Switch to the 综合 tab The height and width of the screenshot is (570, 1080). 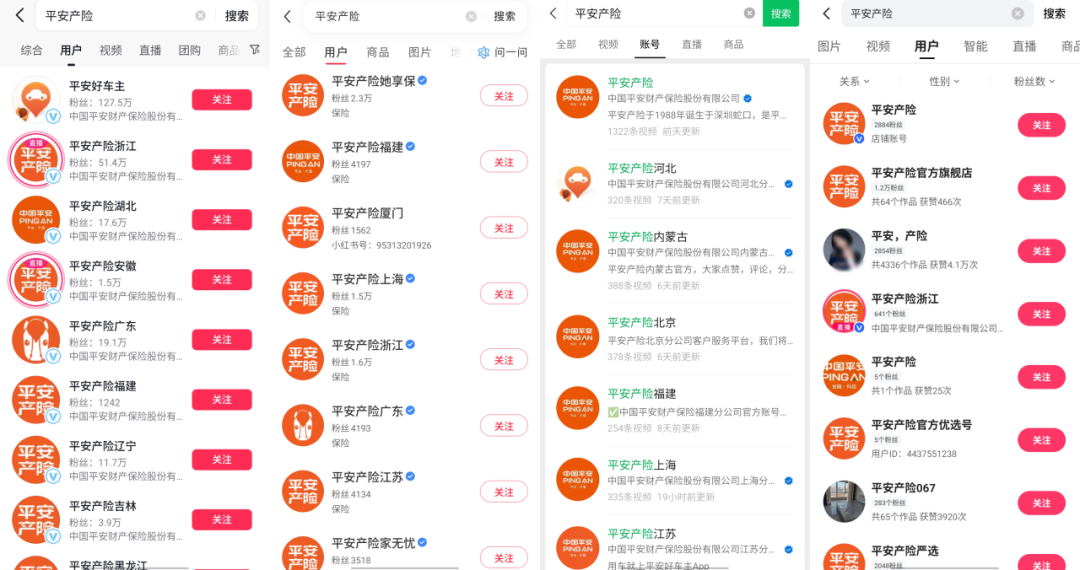pyautogui.click(x=32, y=50)
